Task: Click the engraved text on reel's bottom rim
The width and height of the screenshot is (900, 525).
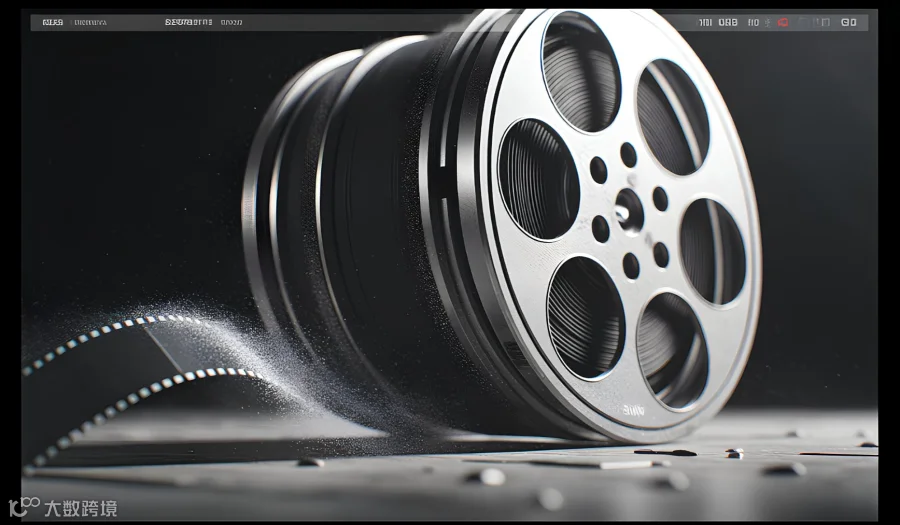Action: click(x=634, y=410)
